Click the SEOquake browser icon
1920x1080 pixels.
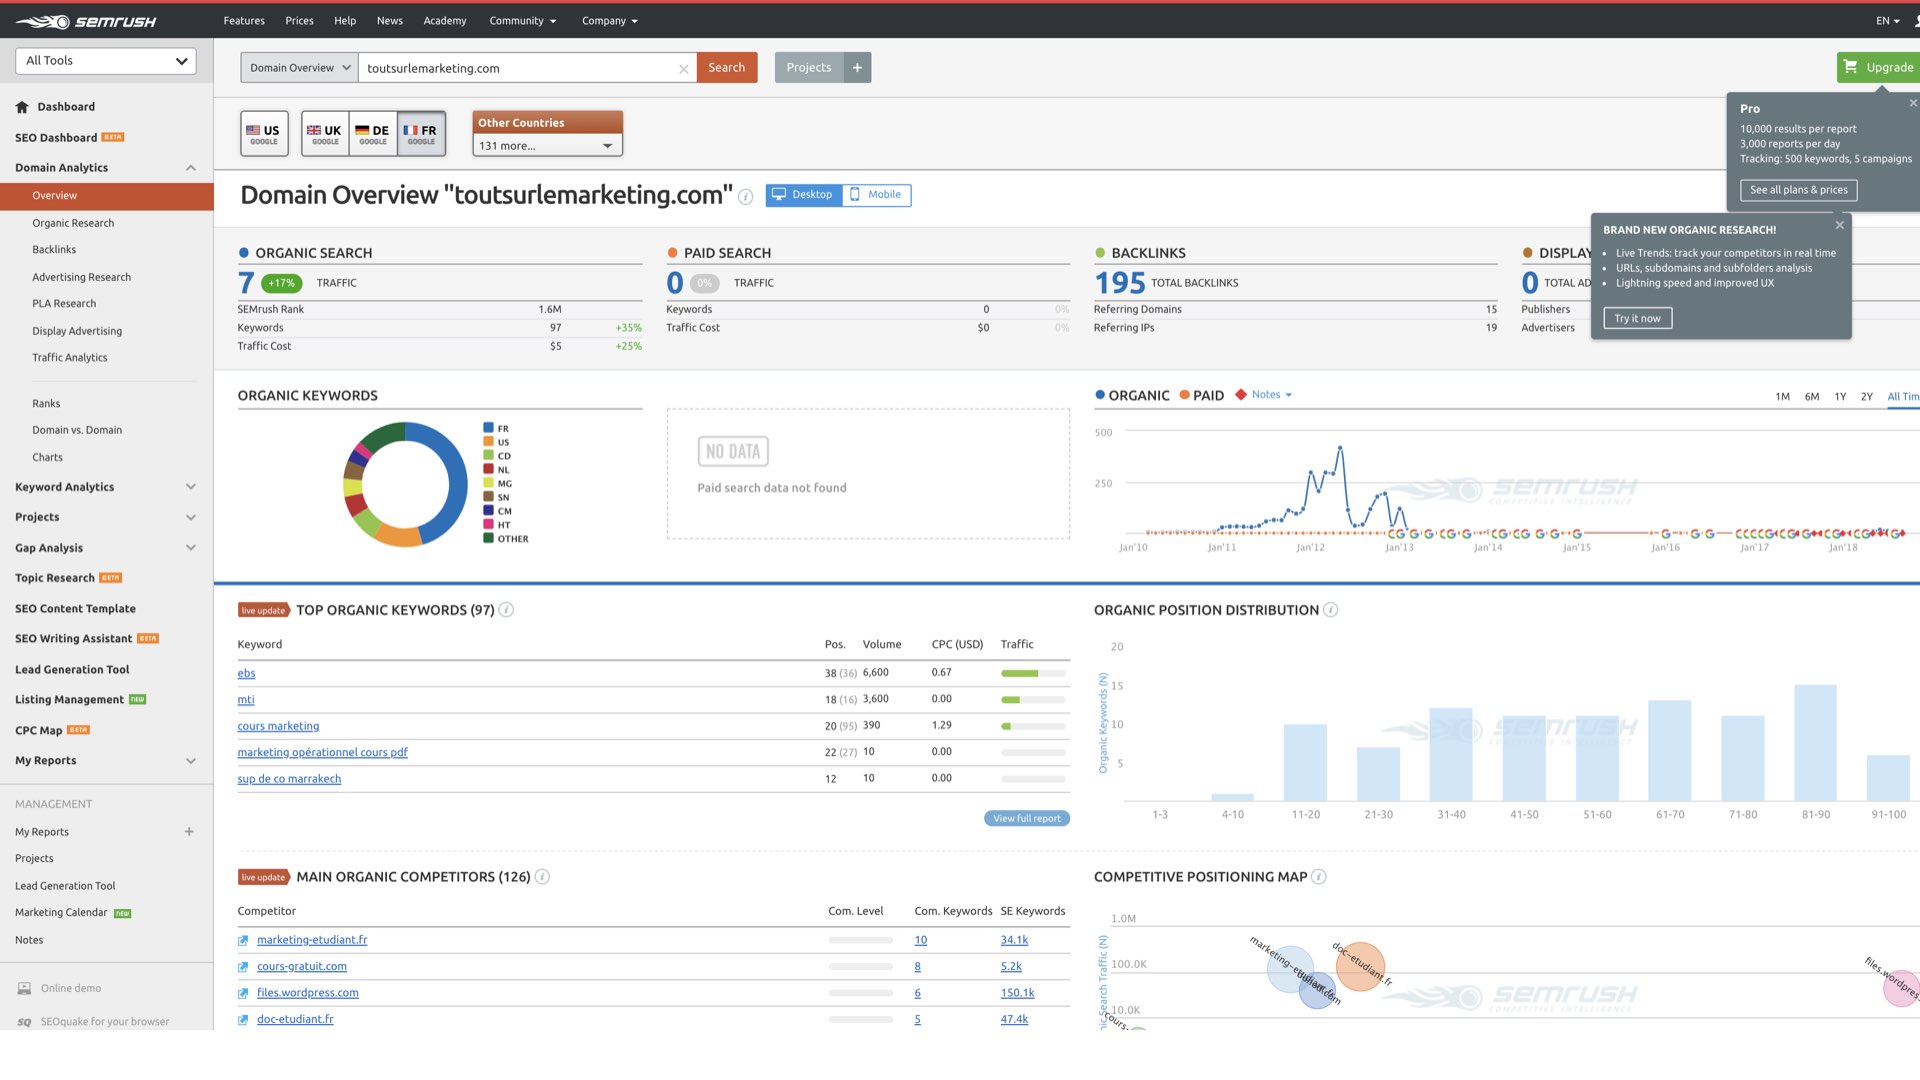pyautogui.click(x=24, y=1022)
